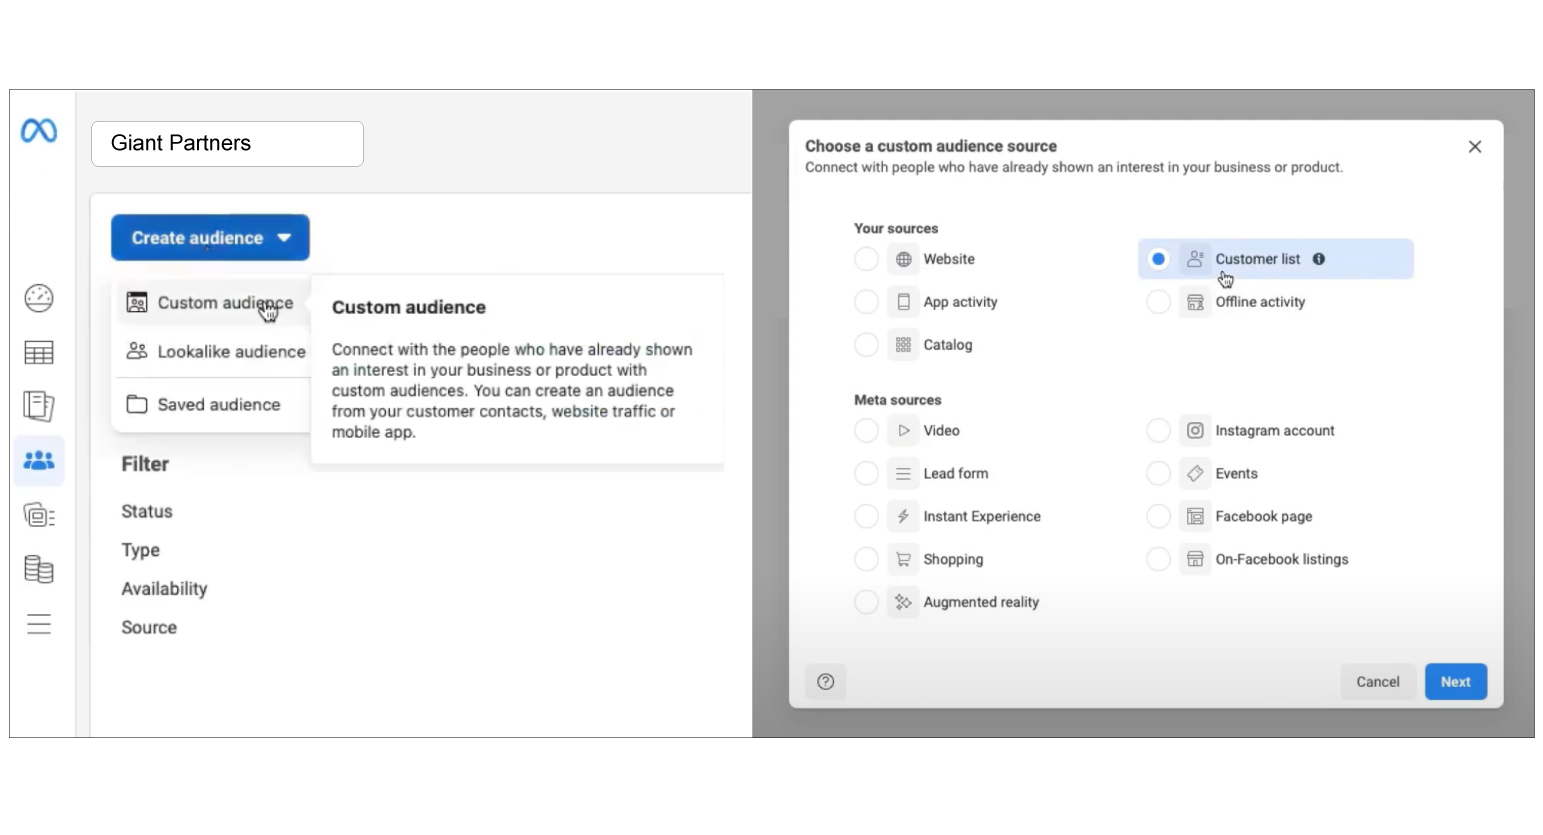Expand the Create audience dropdown
The height and width of the screenshot is (835, 1543).
tap(210, 238)
